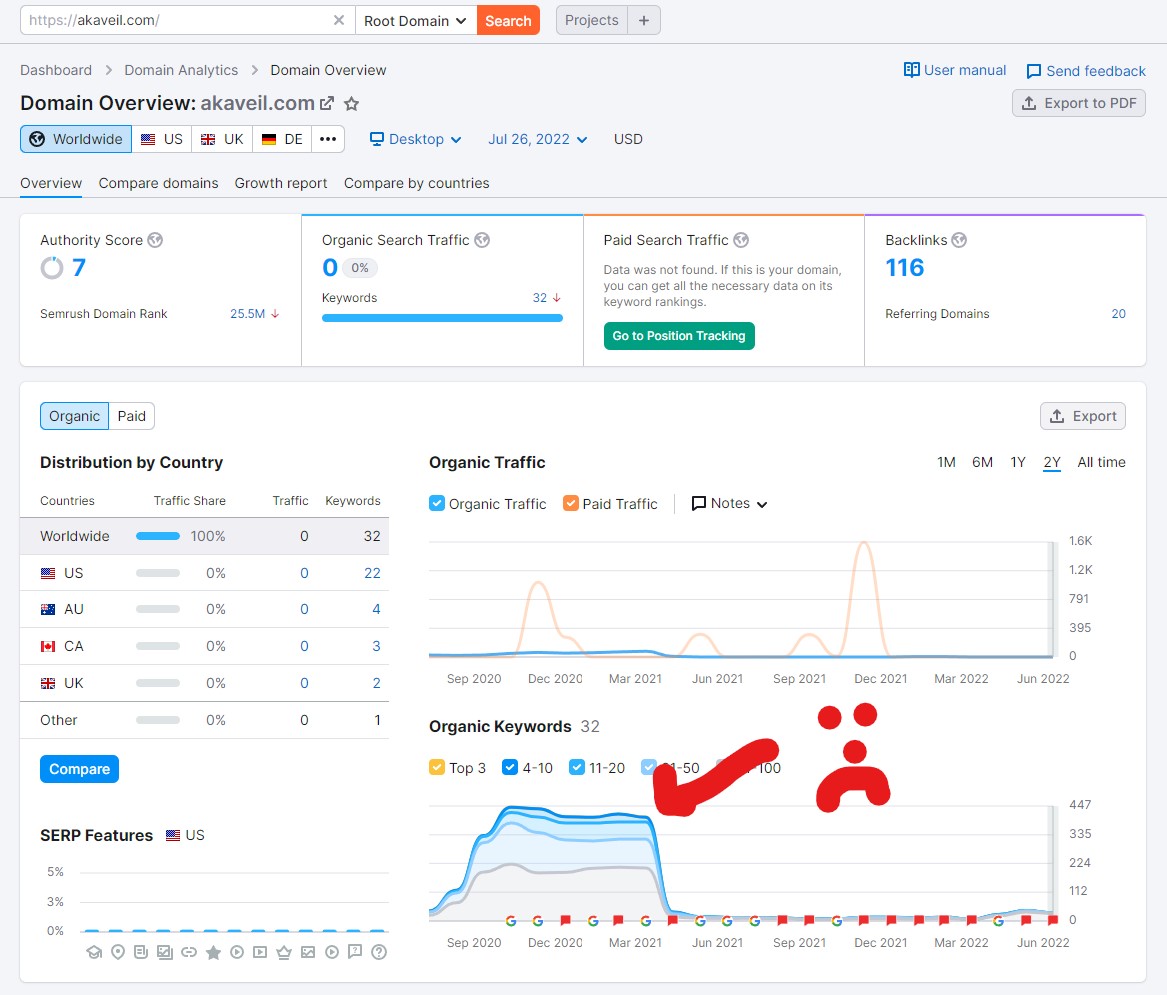This screenshot has width=1167, height=995.
Task: Switch to Compare by countries tab
Action: [x=416, y=183]
